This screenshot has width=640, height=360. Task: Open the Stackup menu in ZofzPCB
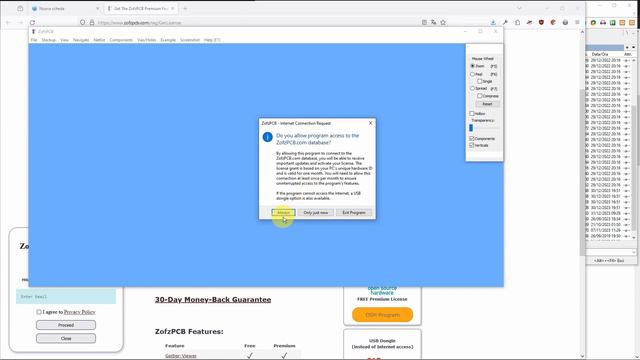coord(49,40)
